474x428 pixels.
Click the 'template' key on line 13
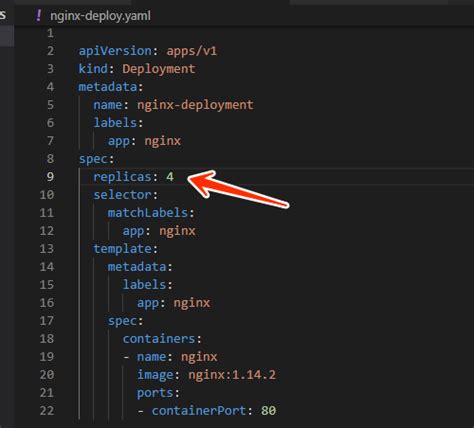pos(122,249)
